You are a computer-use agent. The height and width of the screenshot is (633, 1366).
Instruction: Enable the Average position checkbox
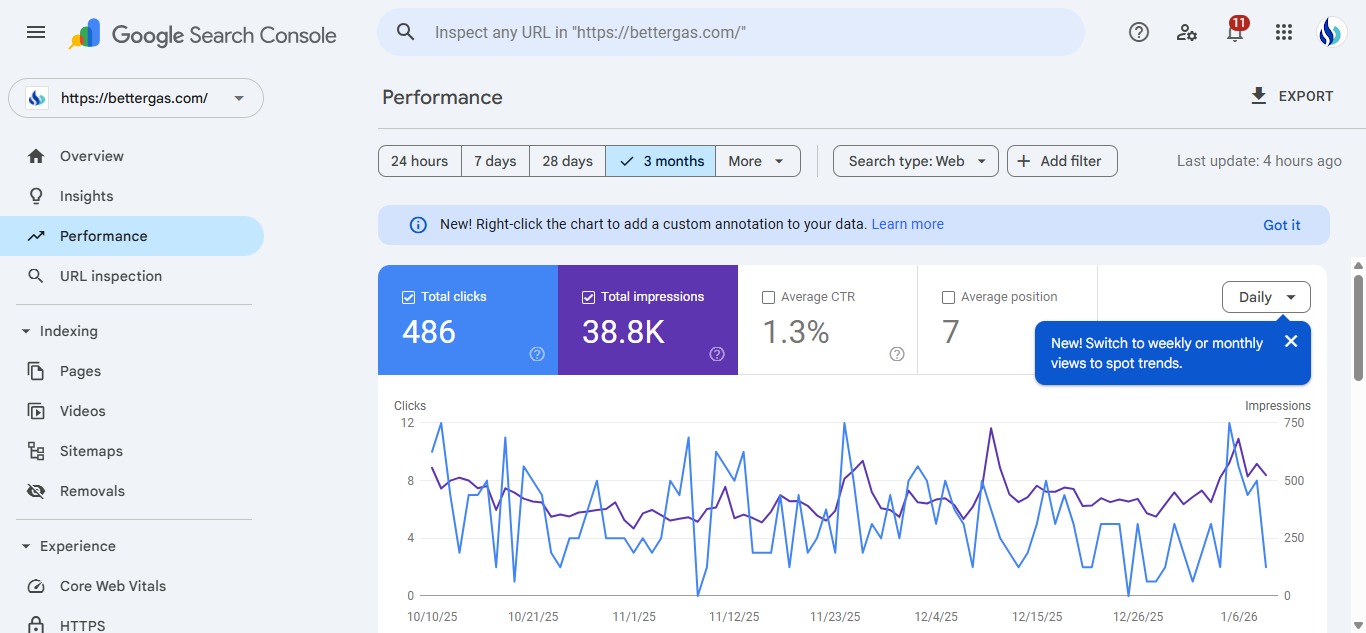(948, 297)
